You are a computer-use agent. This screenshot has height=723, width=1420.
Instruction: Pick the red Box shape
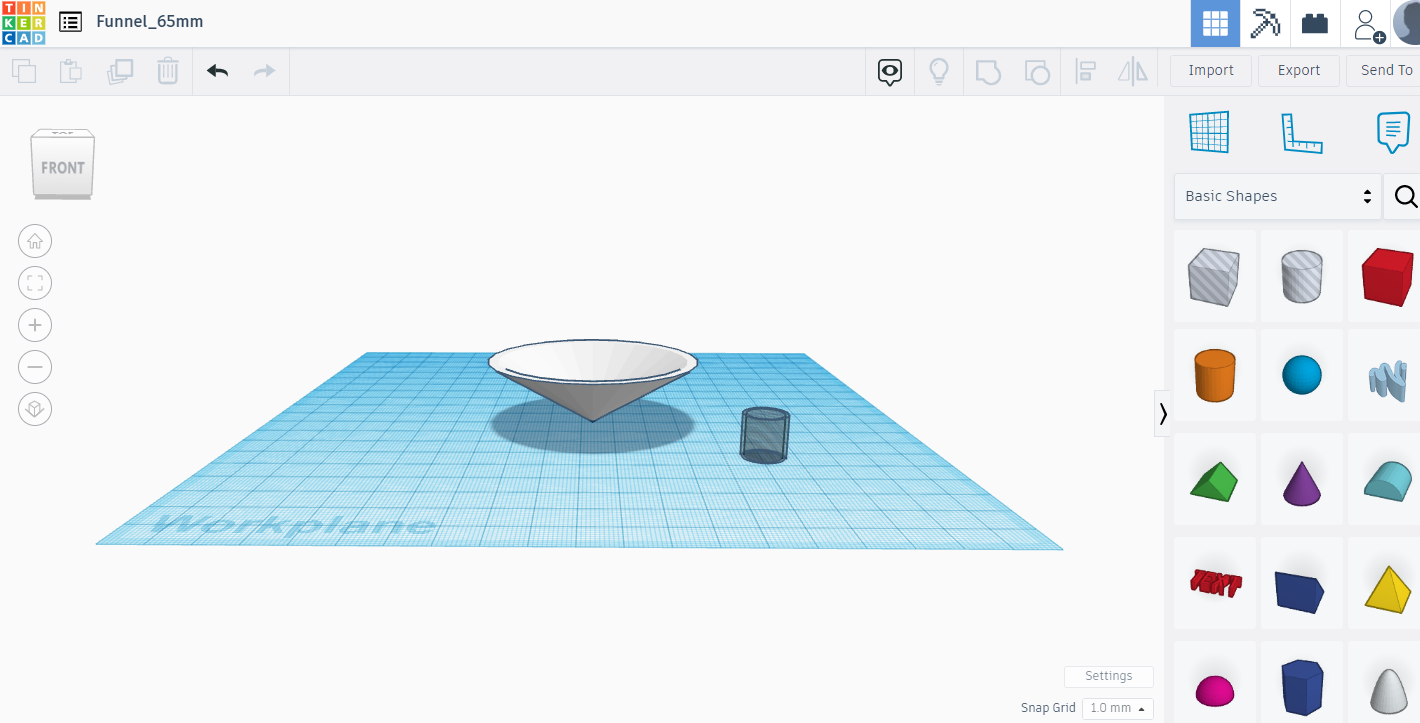[1386, 276]
